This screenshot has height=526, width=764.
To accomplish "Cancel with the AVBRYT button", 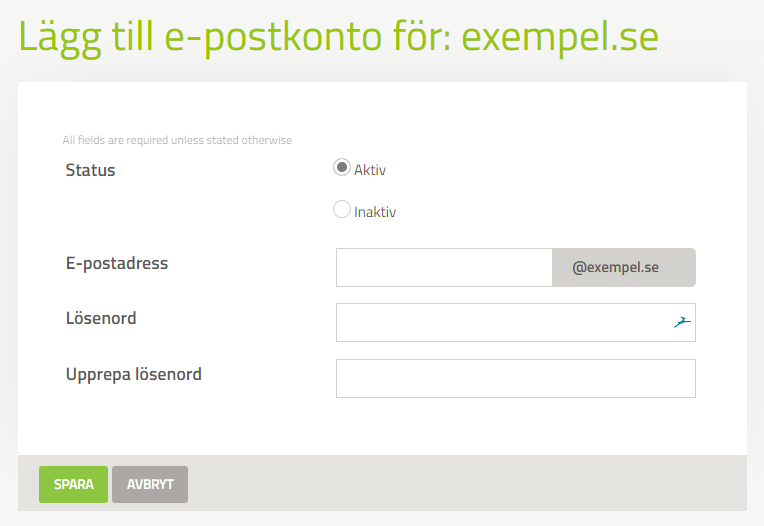I will point(150,484).
